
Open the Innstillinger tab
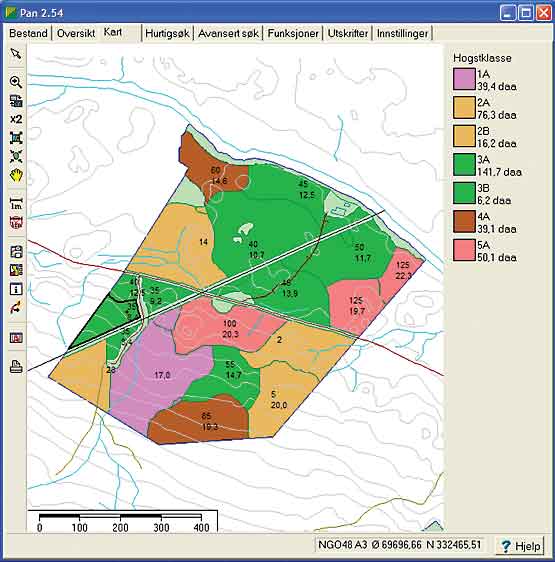click(x=402, y=33)
